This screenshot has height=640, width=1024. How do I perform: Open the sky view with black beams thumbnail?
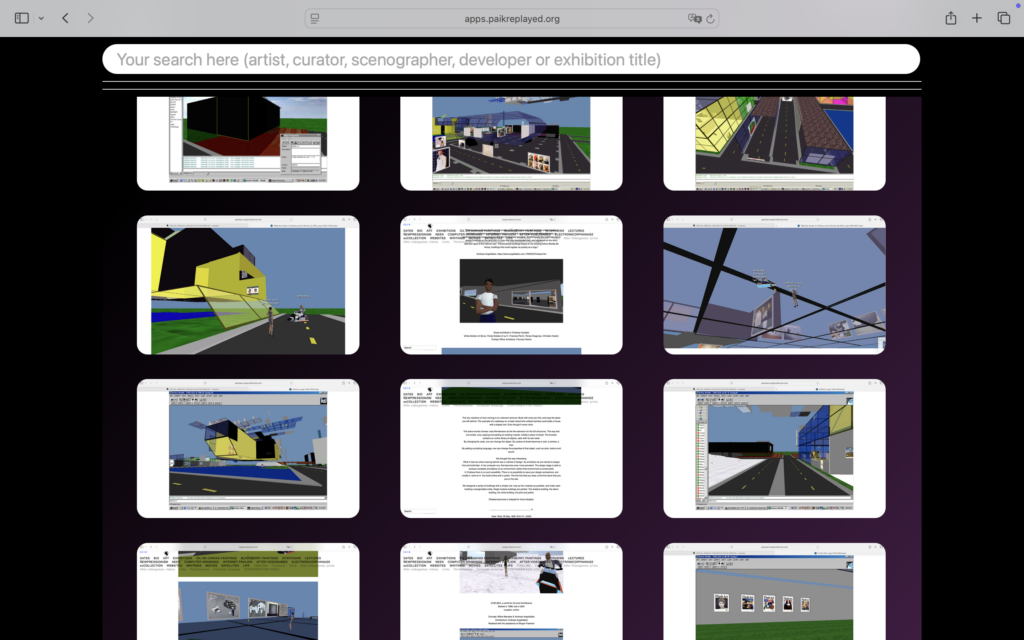tap(774, 285)
